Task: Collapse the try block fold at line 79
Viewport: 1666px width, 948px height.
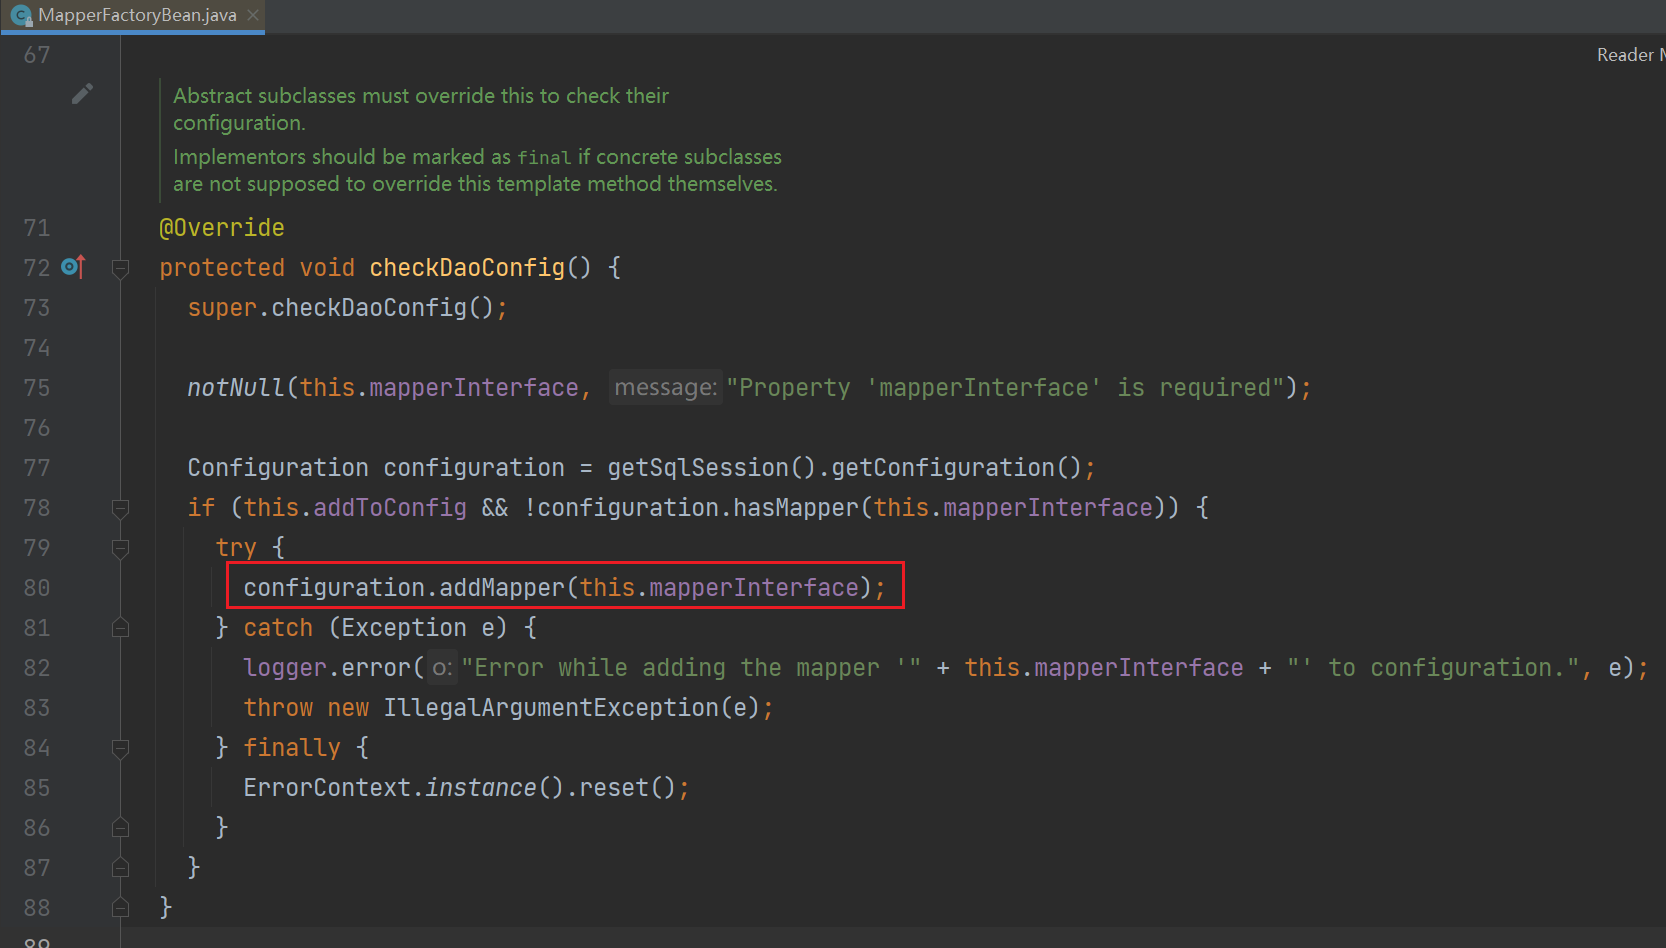Action: (x=120, y=548)
